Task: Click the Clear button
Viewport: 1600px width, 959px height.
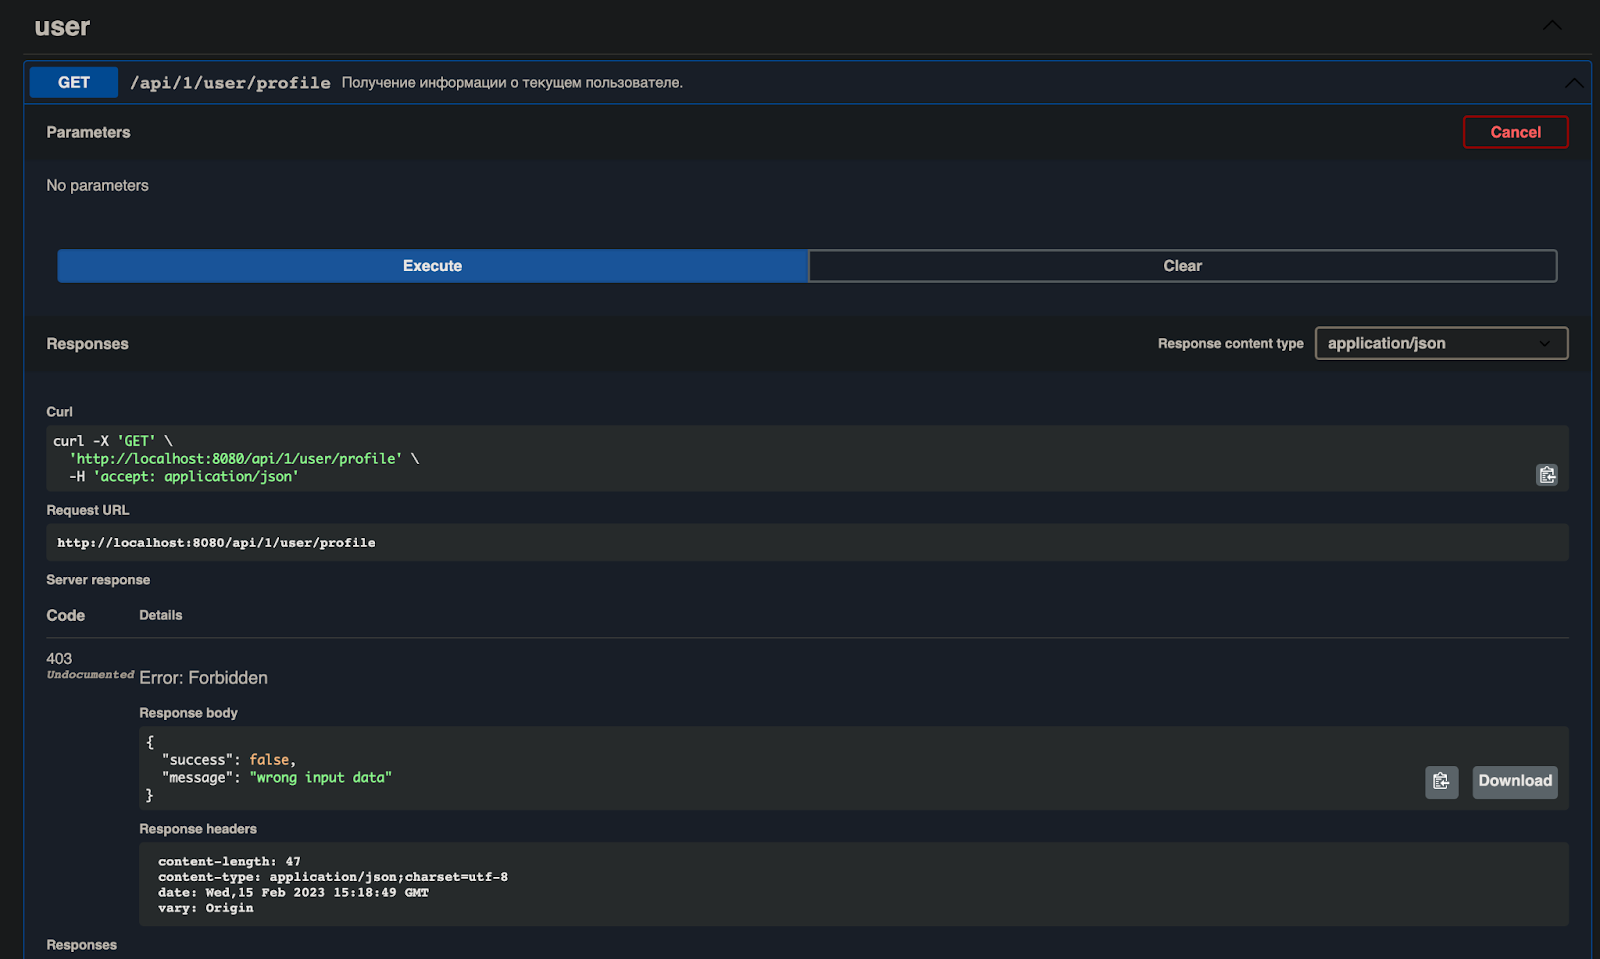Action: [1182, 266]
